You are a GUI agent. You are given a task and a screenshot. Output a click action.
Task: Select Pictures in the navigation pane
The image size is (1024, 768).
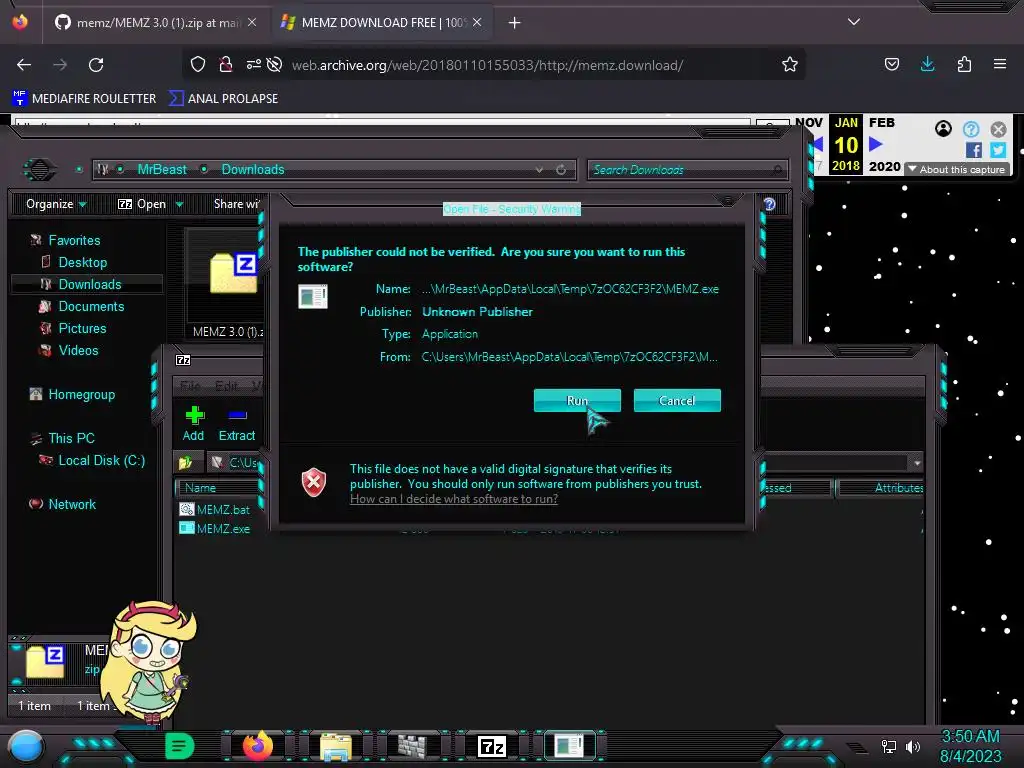tap(82, 328)
